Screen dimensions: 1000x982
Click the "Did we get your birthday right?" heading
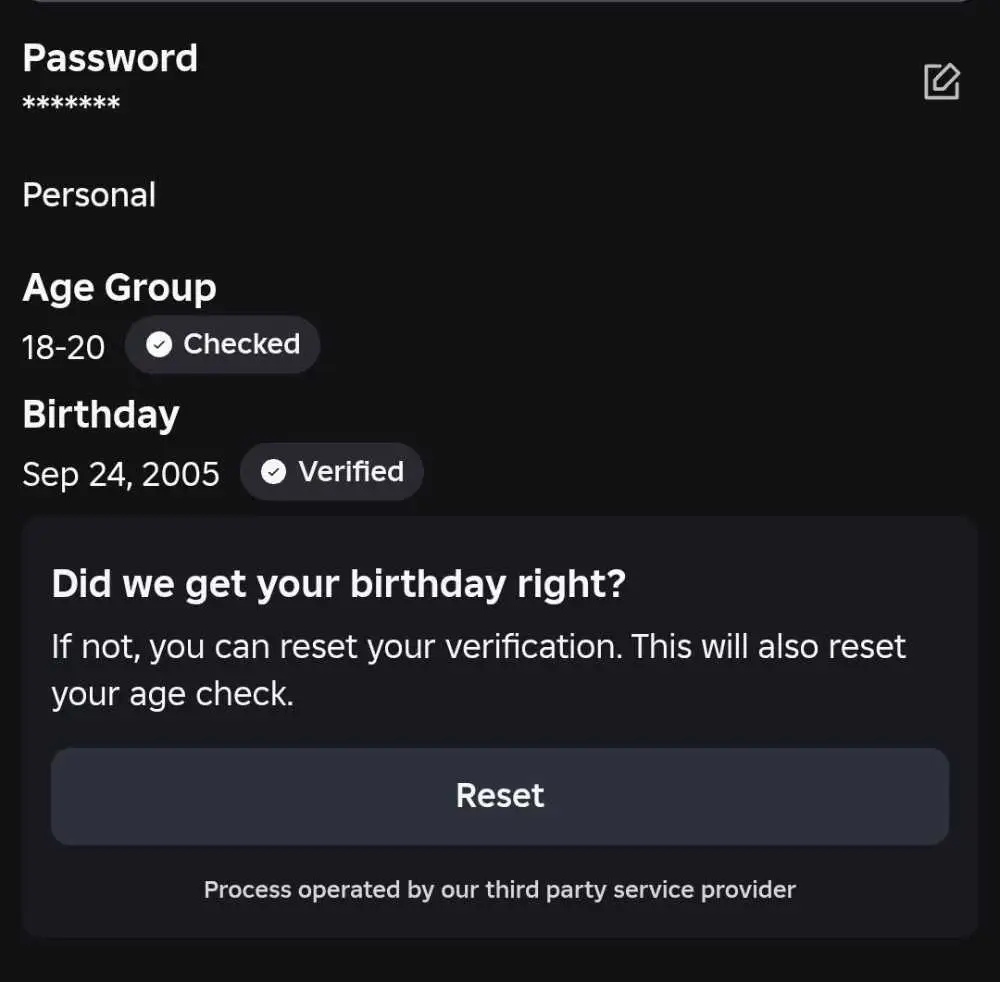339,584
